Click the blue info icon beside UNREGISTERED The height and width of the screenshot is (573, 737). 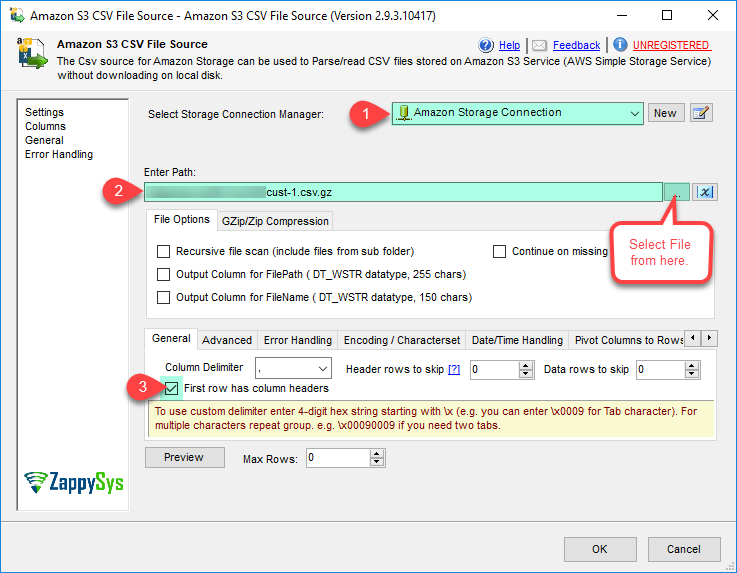click(x=620, y=45)
